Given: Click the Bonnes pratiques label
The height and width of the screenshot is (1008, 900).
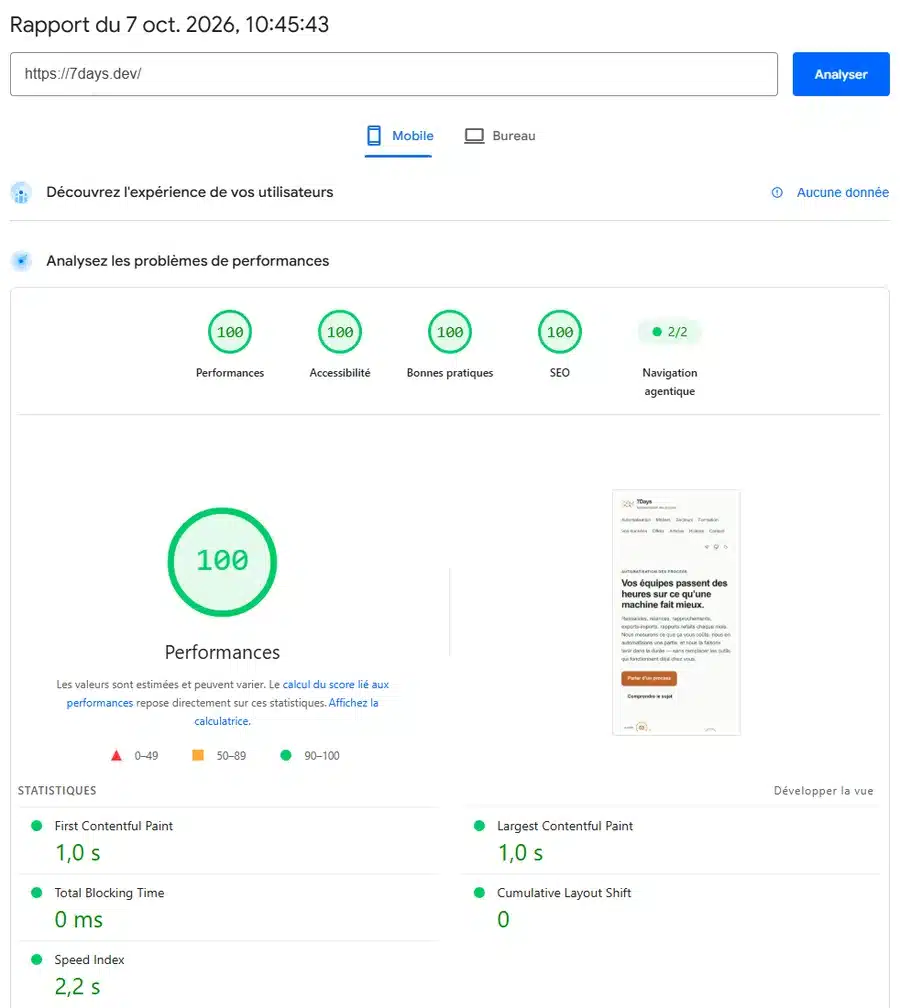Looking at the screenshot, I should coord(450,373).
